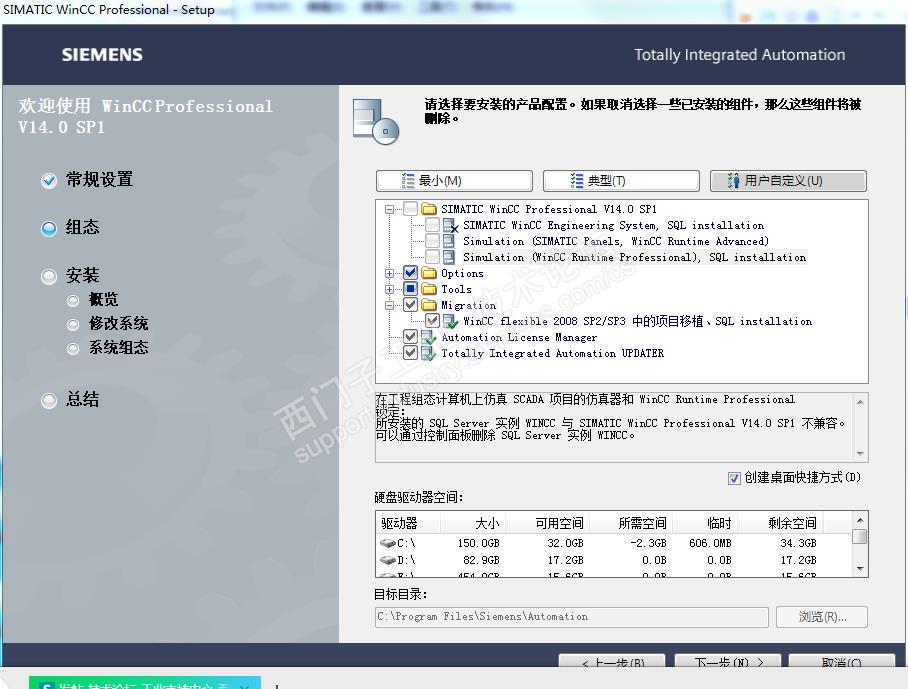The height and width of the screenshot is (689, 908).
Task: Click the 目标目录 path input field
Action: coord(572,617)
